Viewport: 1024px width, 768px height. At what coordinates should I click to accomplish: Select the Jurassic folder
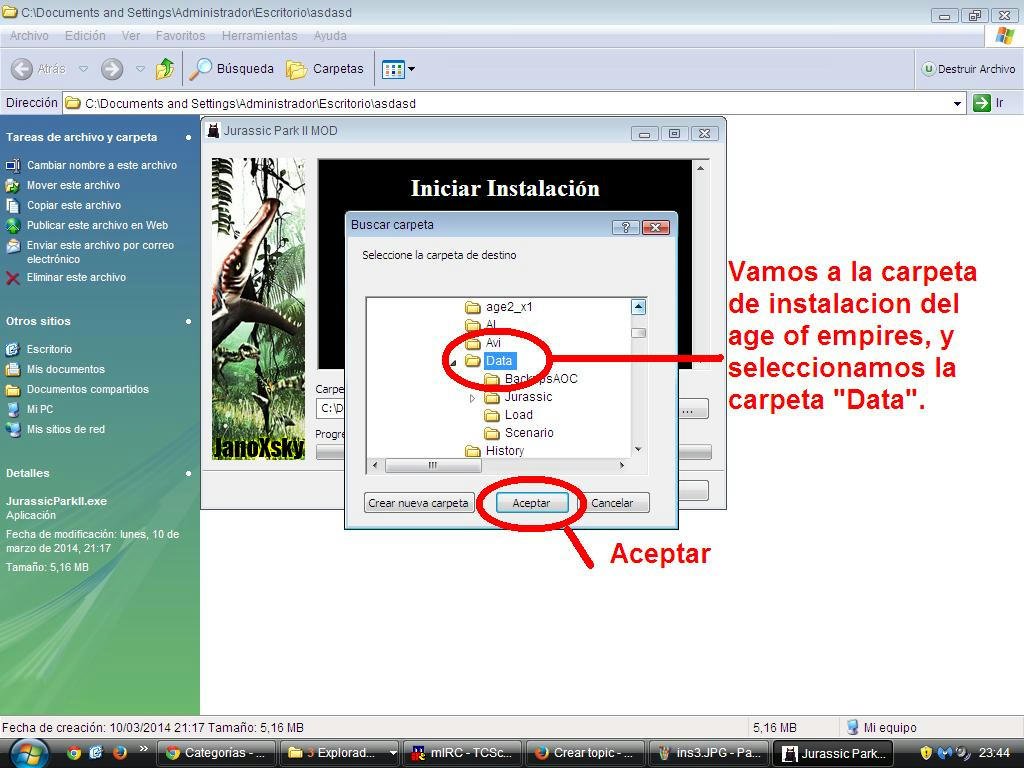click(x=528, y=396)
